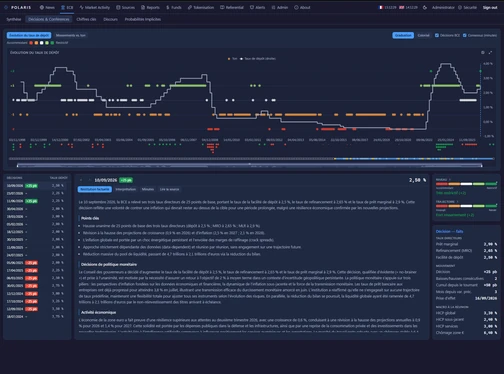Screen dimensions: 504x374
Task: Select the Graduation display mode
Action: [x=403, y=35]
